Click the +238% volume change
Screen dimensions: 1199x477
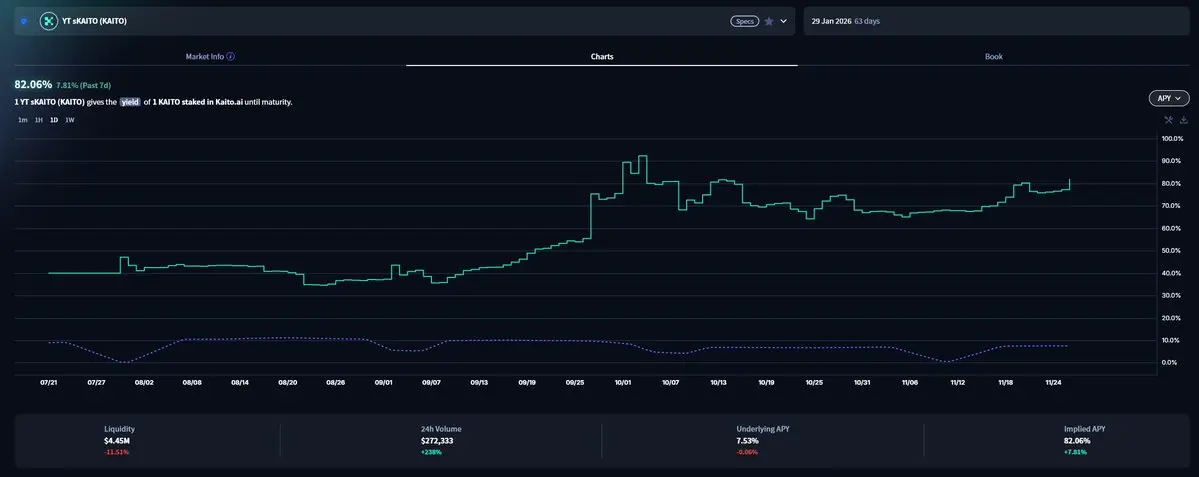[x=431, y=453]
